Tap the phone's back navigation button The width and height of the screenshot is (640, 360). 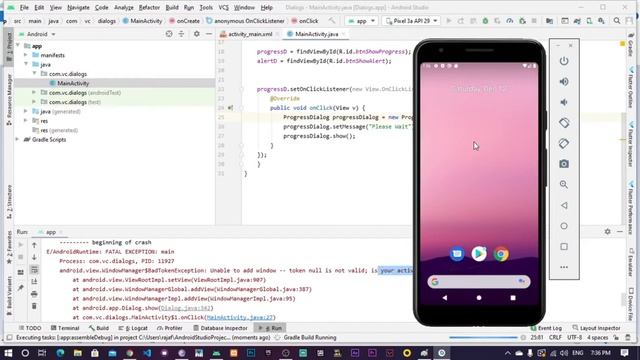[444, 298]
